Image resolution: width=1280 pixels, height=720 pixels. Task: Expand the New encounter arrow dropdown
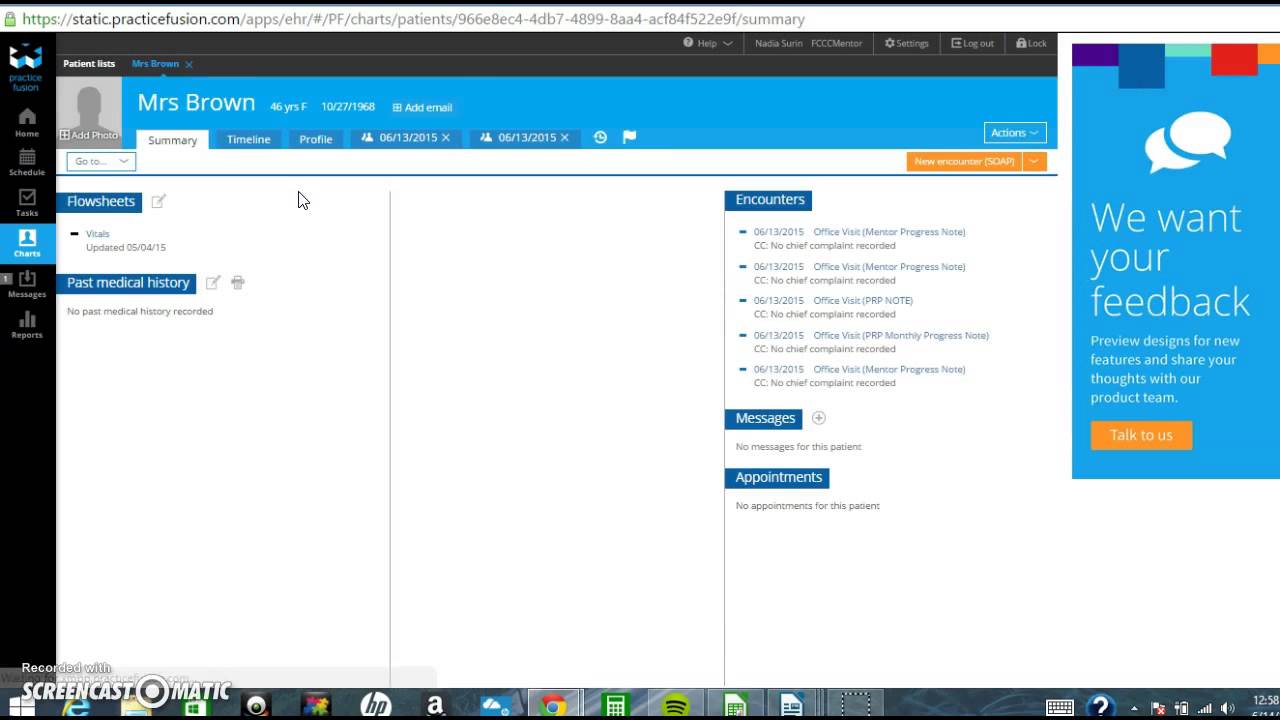tap(1034, 161)
